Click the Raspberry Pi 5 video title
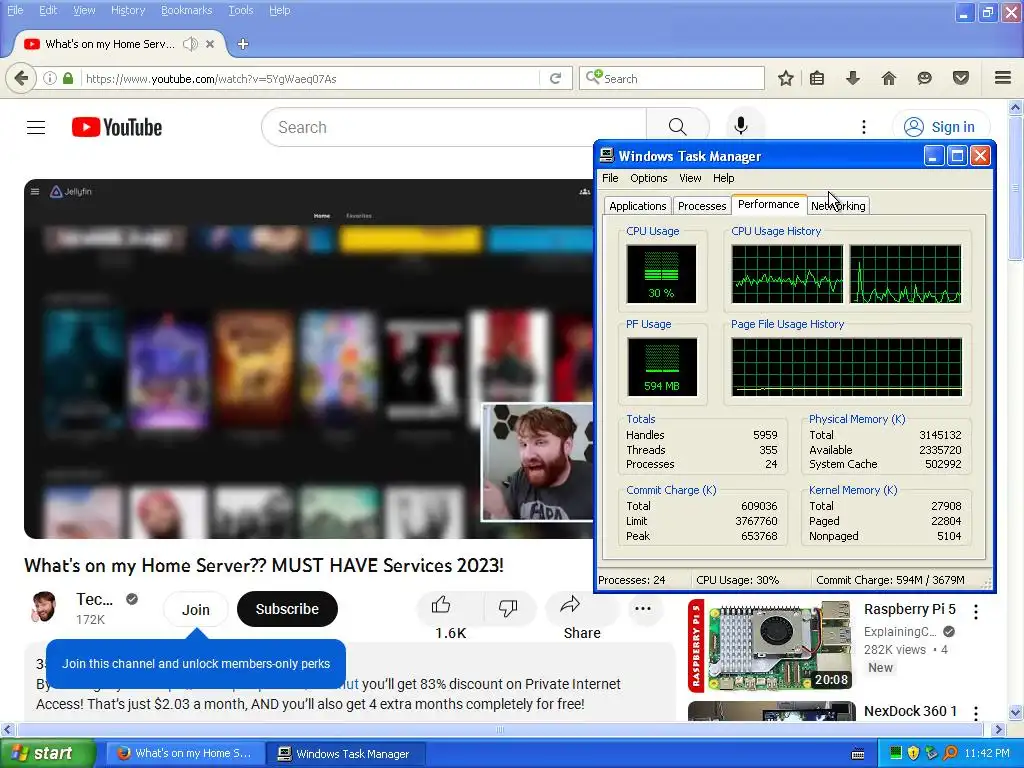The image size is (1024, 768). click(x=909, y=609)
